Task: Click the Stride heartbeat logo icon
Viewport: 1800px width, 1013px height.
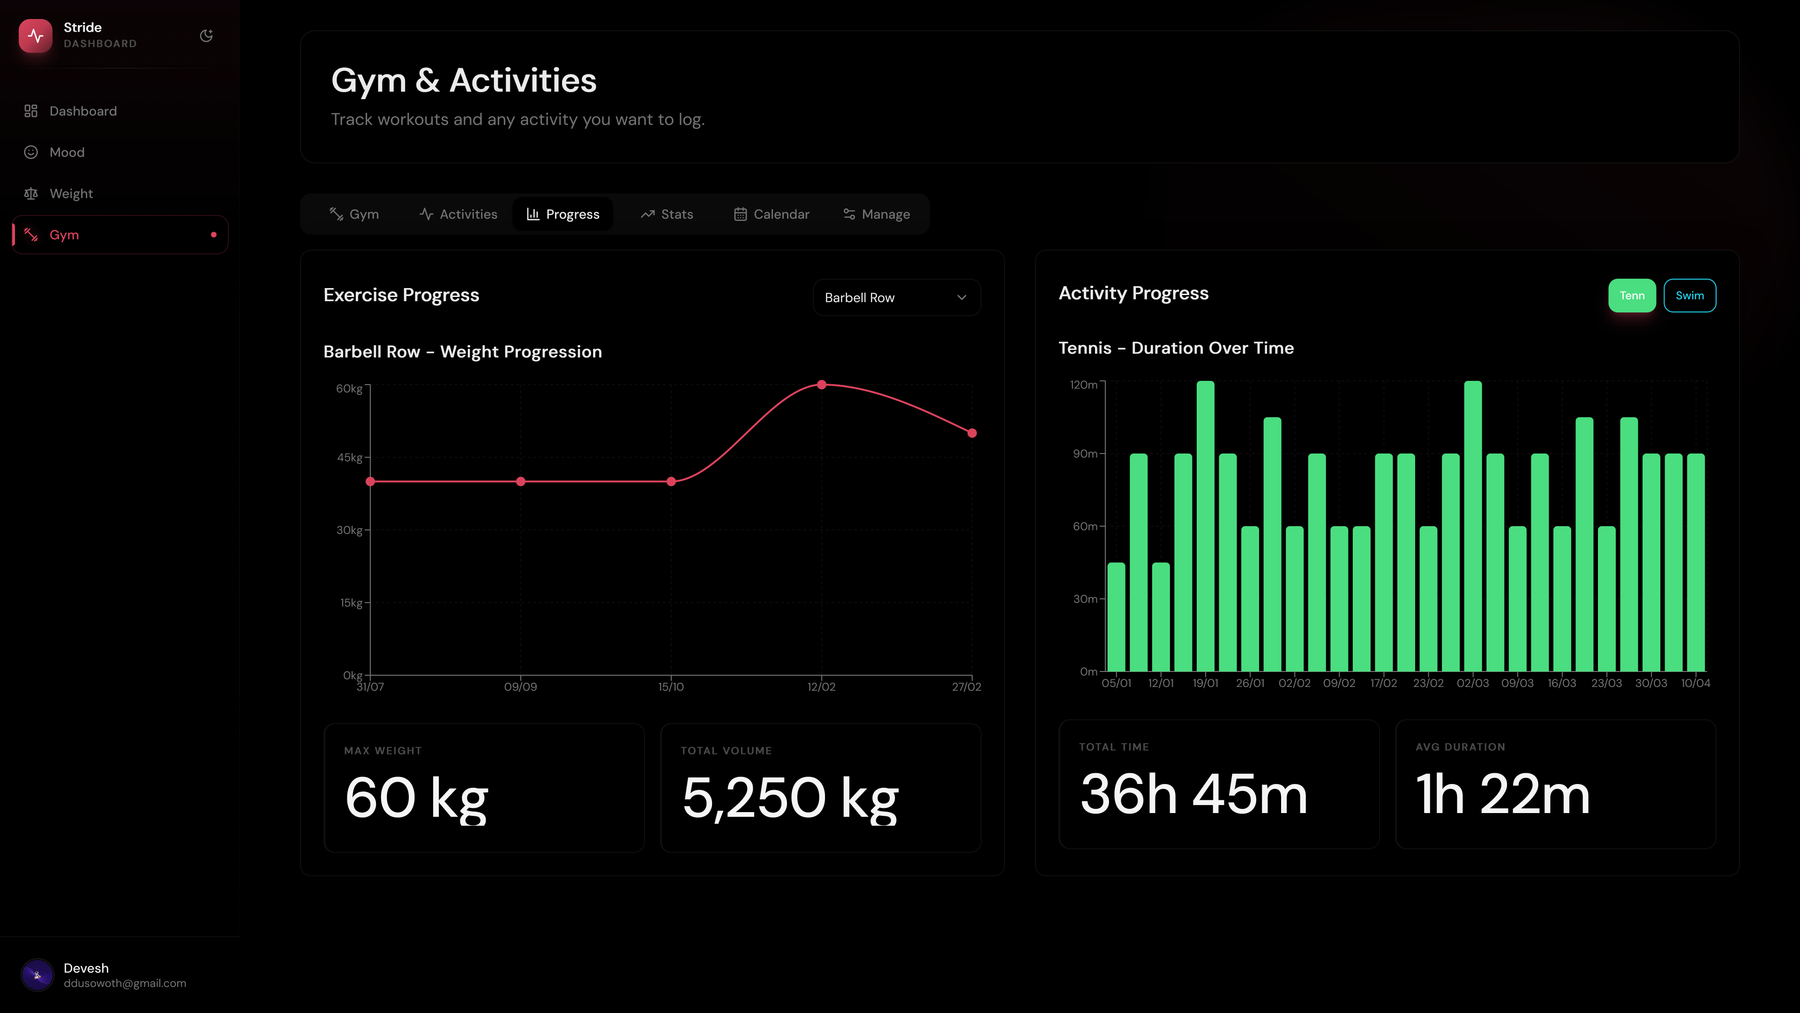Action: [x=36, y=36]
